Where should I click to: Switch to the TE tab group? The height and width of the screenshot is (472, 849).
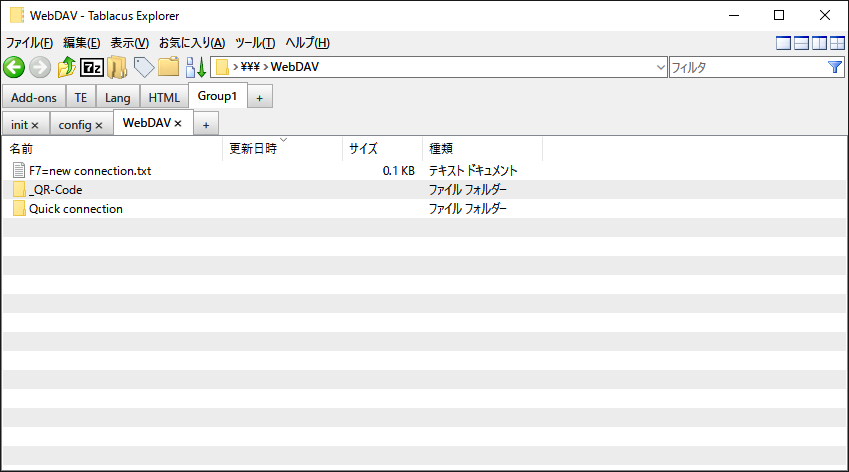(81, 97)
